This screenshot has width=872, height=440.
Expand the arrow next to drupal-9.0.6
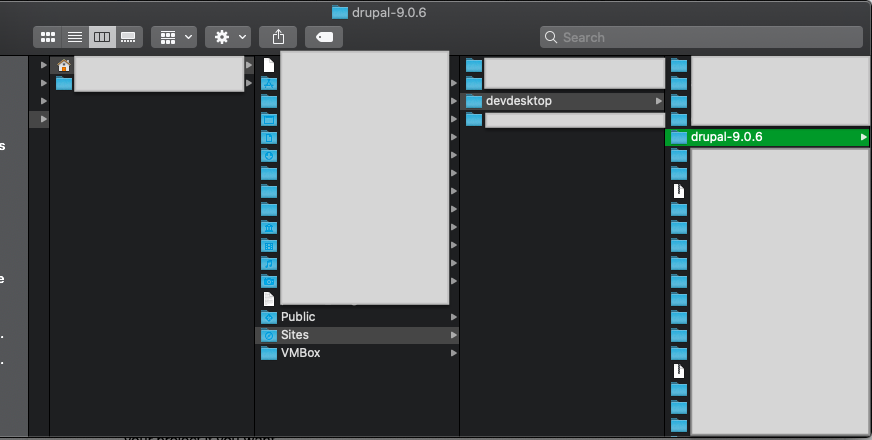(863, 137)
